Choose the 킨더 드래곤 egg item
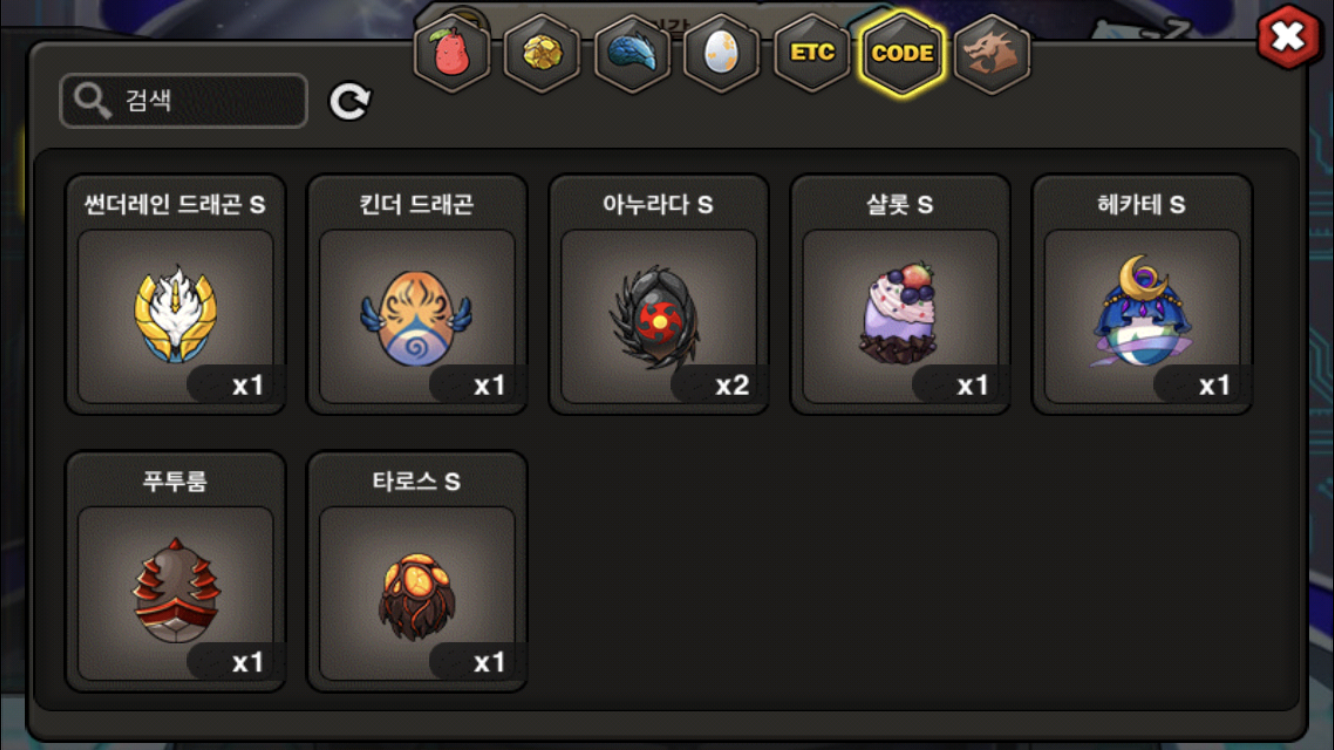This screenshot has height=750, width=1334. (x=417, y=295)
